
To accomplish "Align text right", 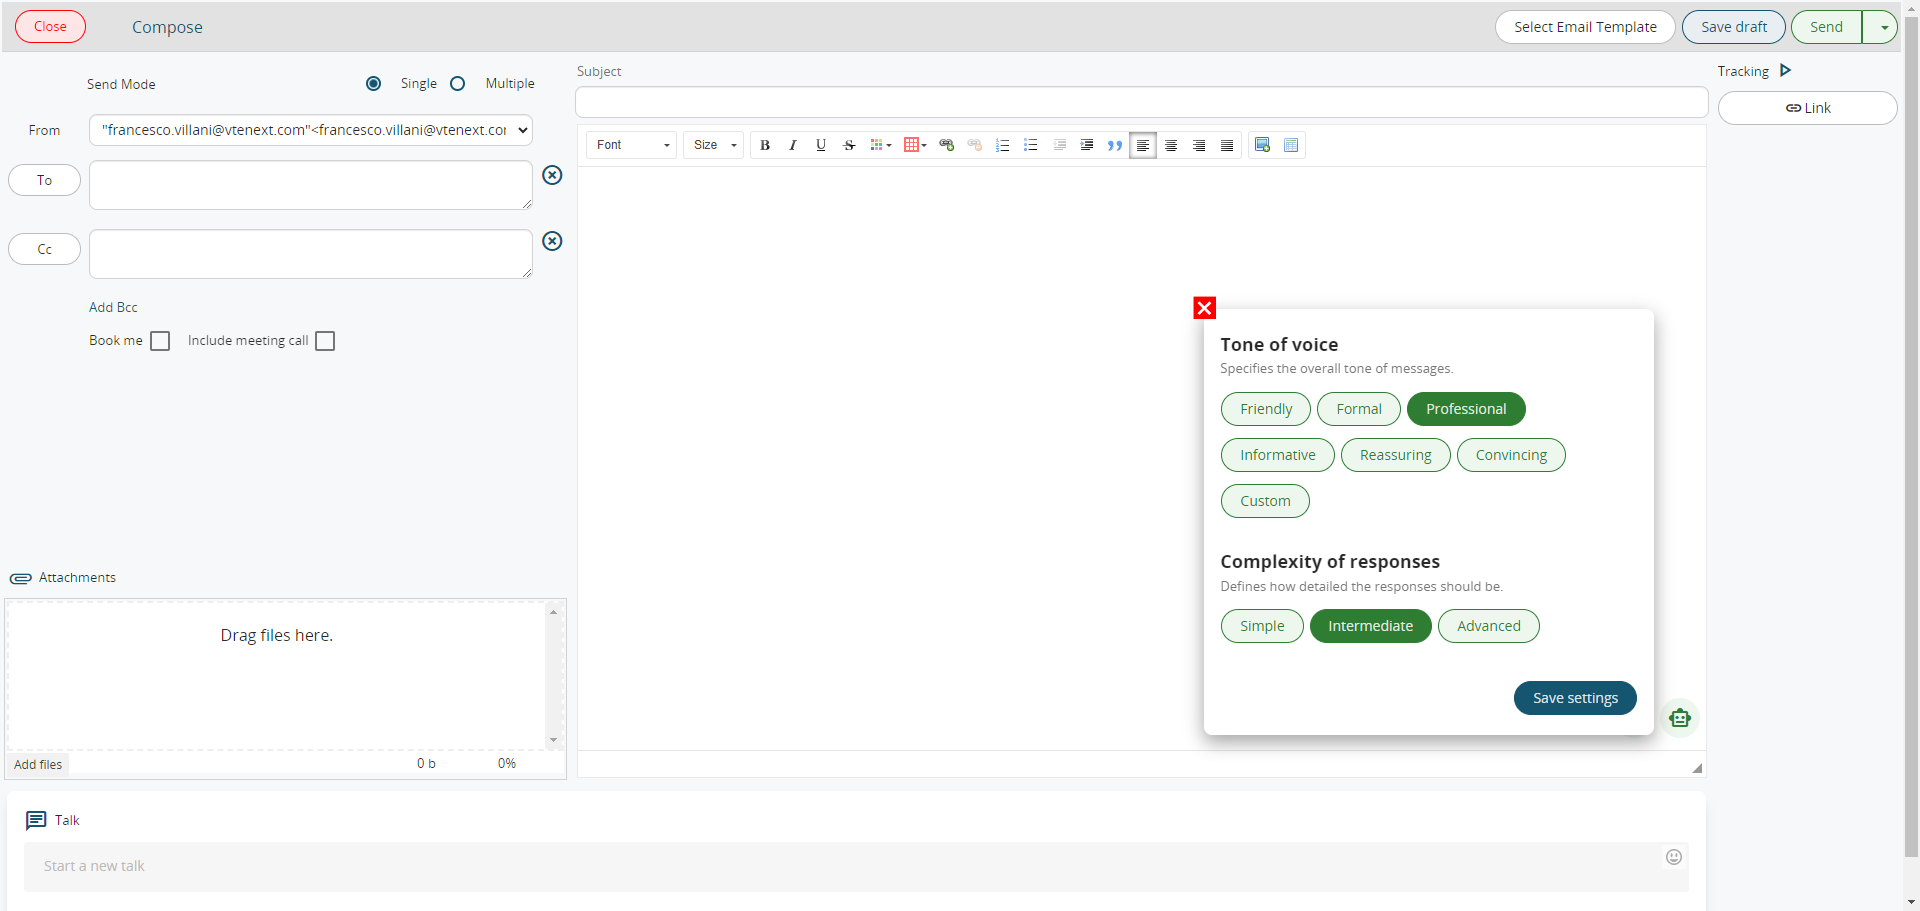I will [1199, 145].
